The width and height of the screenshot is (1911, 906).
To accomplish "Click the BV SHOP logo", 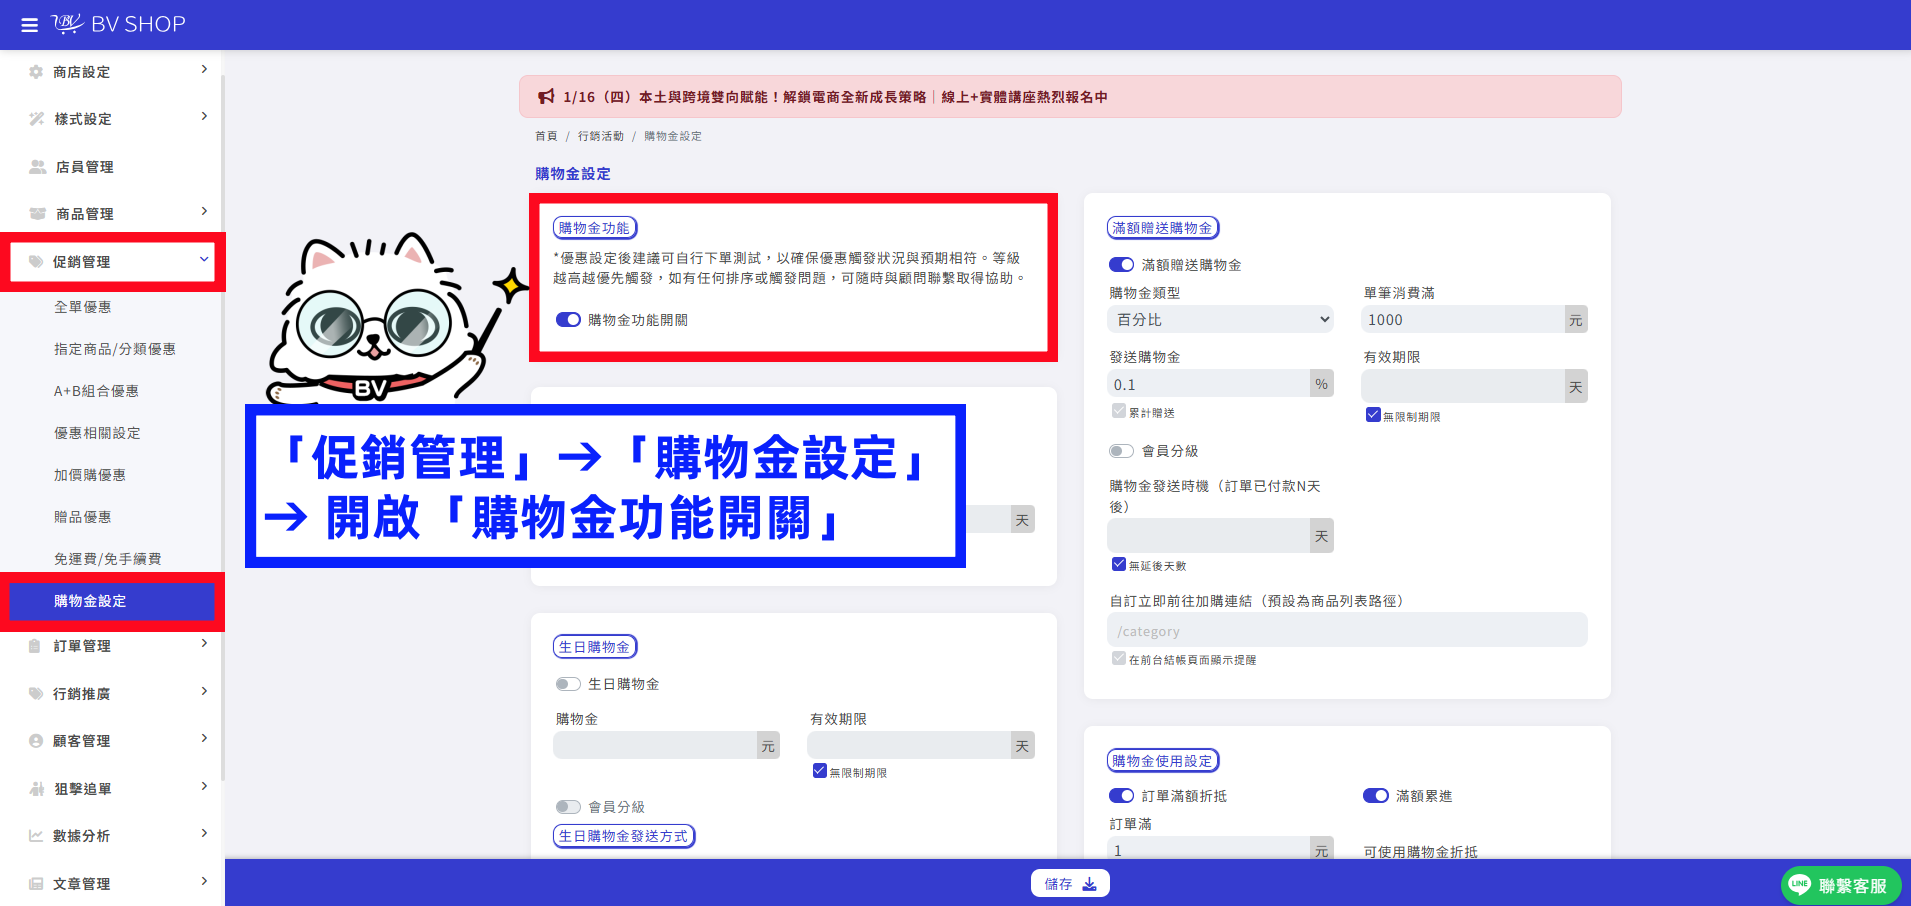I will tap(119, 24).
